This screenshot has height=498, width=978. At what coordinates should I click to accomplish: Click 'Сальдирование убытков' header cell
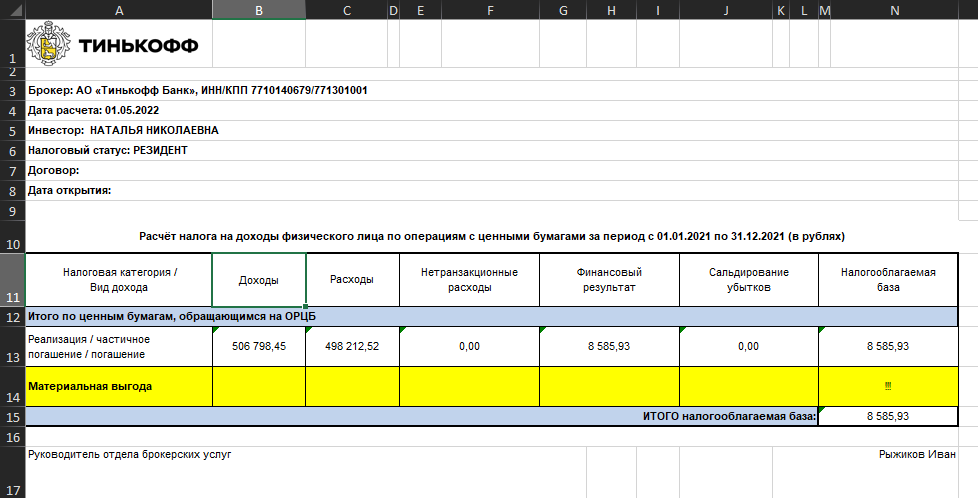(x=748, y=280)
